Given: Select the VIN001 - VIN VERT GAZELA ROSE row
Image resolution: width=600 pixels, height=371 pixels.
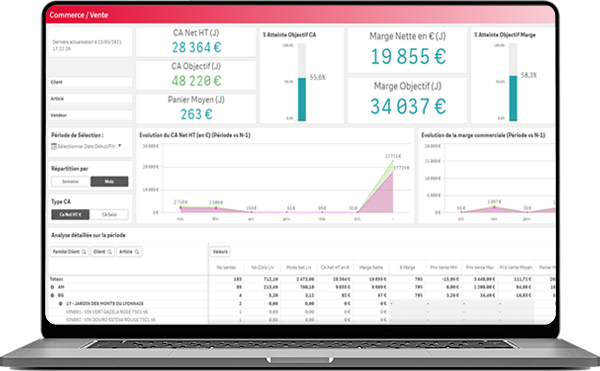Looking at the screenshot, I should [107, 312].
